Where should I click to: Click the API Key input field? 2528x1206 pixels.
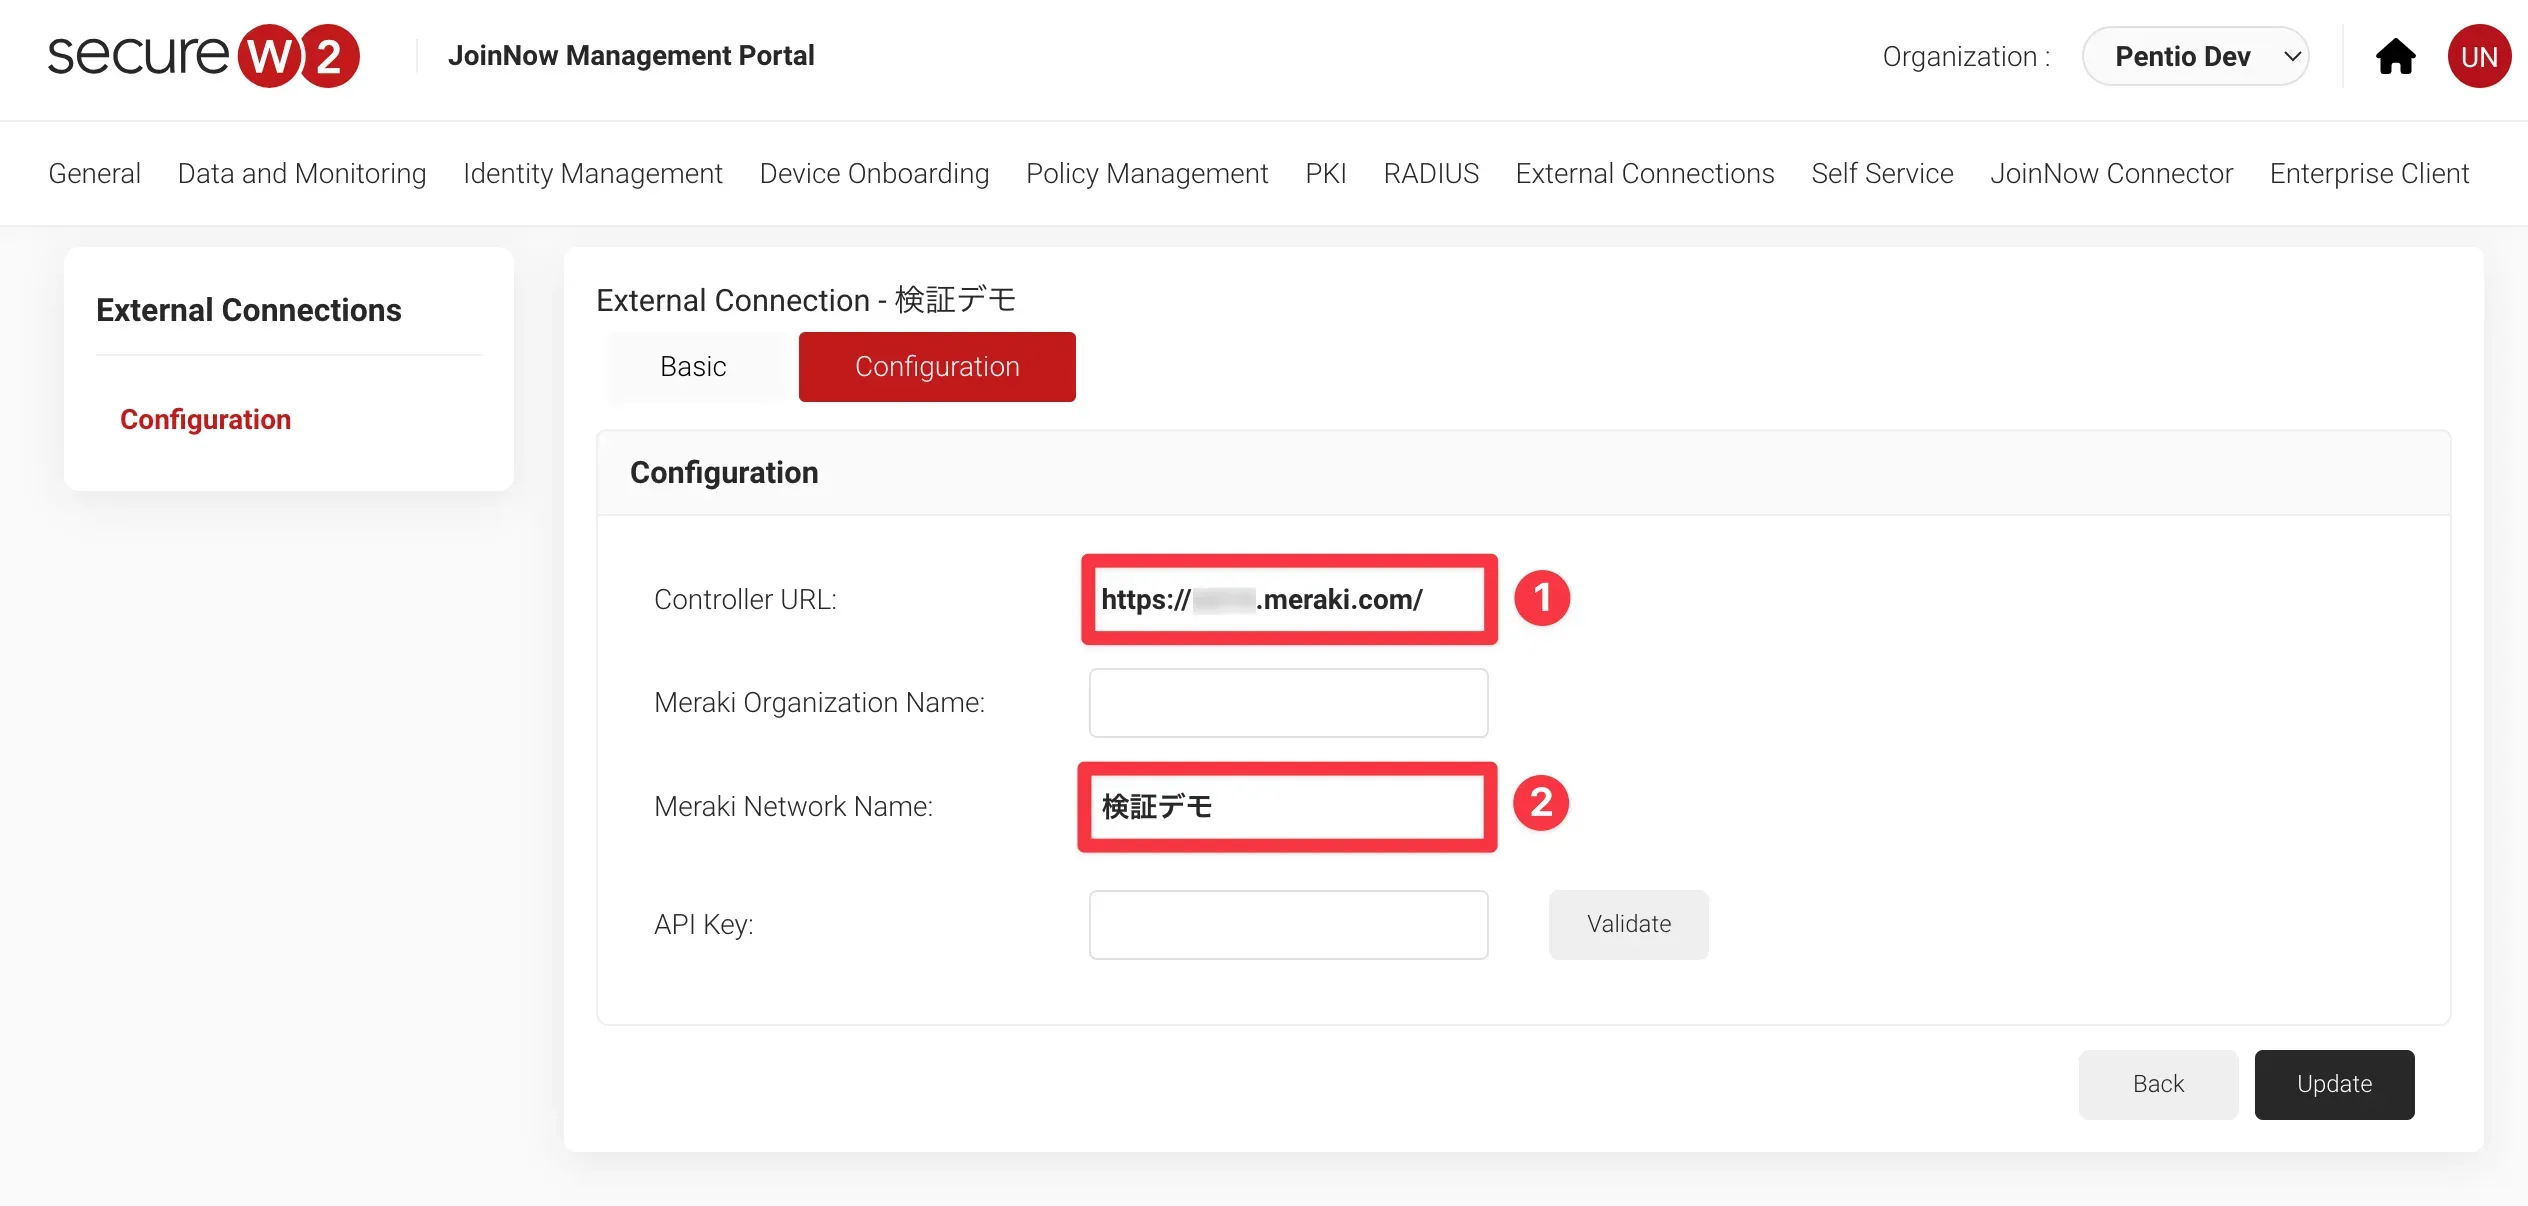(x=1288, y=925)
